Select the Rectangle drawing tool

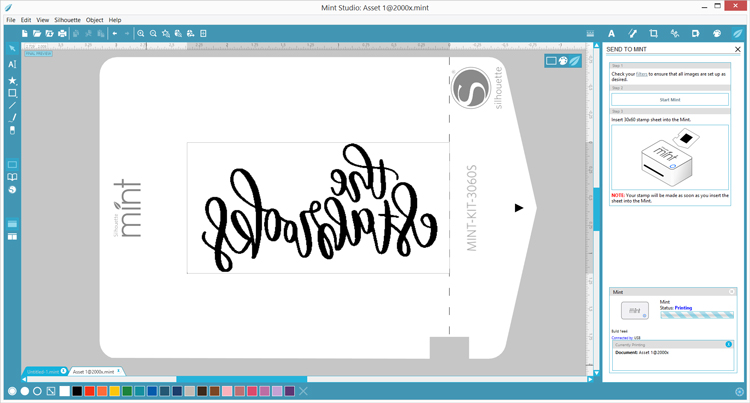click(12, 93)
